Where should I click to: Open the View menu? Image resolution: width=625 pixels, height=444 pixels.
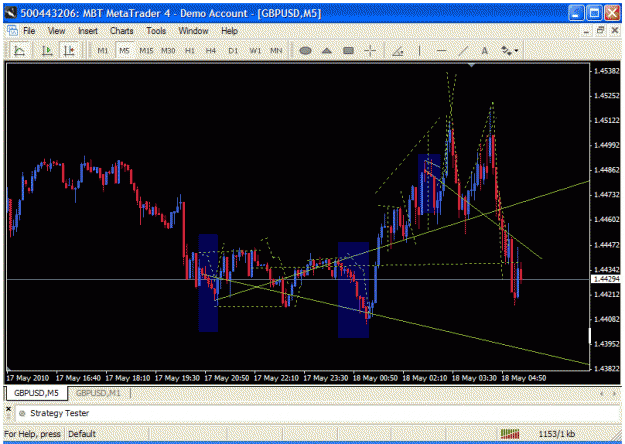tap(56, 31)
